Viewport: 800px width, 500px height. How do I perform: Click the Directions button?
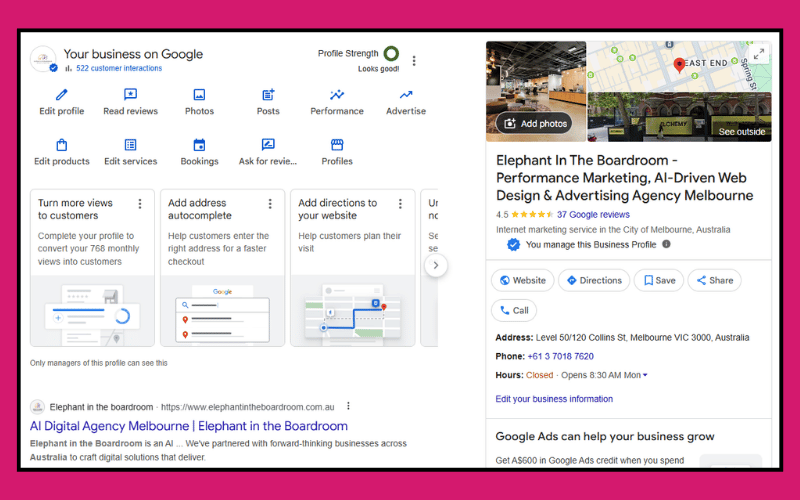coord(594,280)
